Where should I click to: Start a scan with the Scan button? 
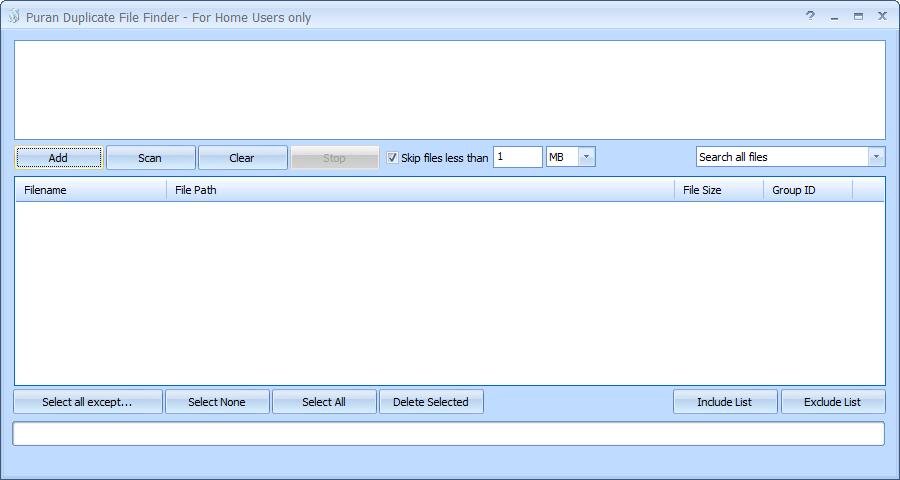coord(150,157)
